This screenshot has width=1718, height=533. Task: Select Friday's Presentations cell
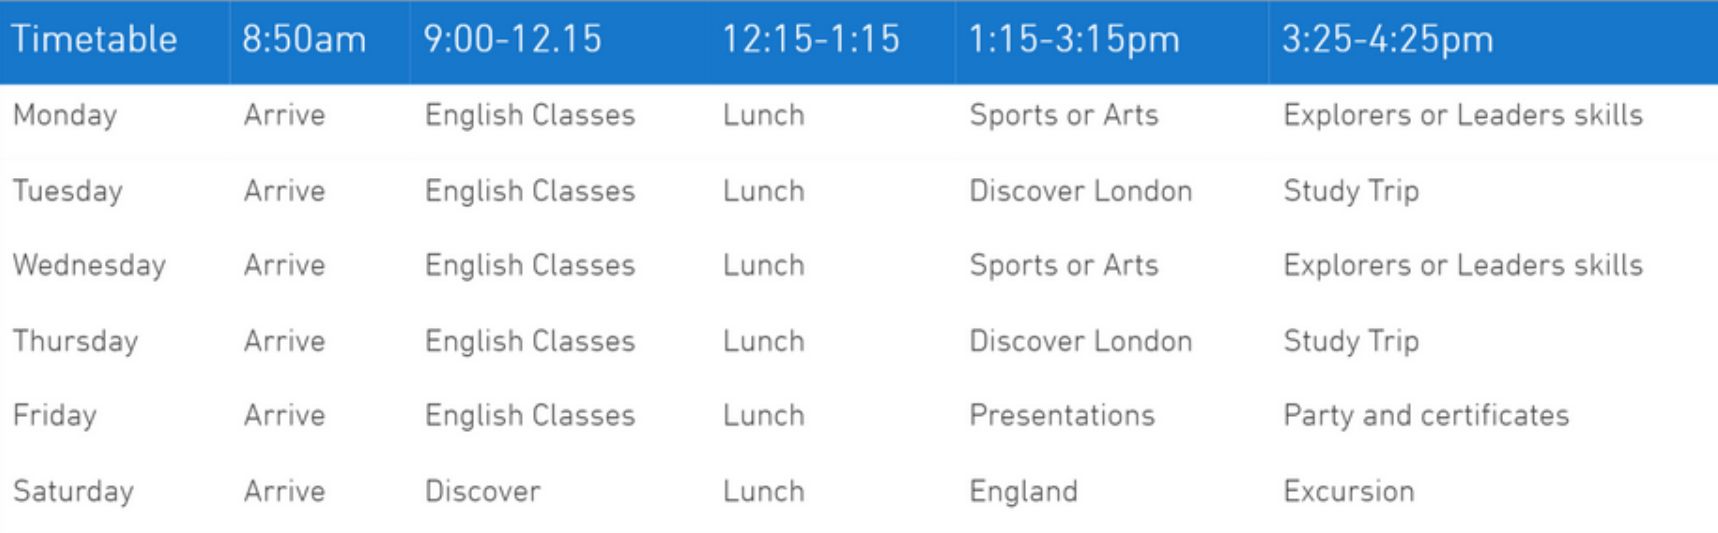(x=1062, y=415)
